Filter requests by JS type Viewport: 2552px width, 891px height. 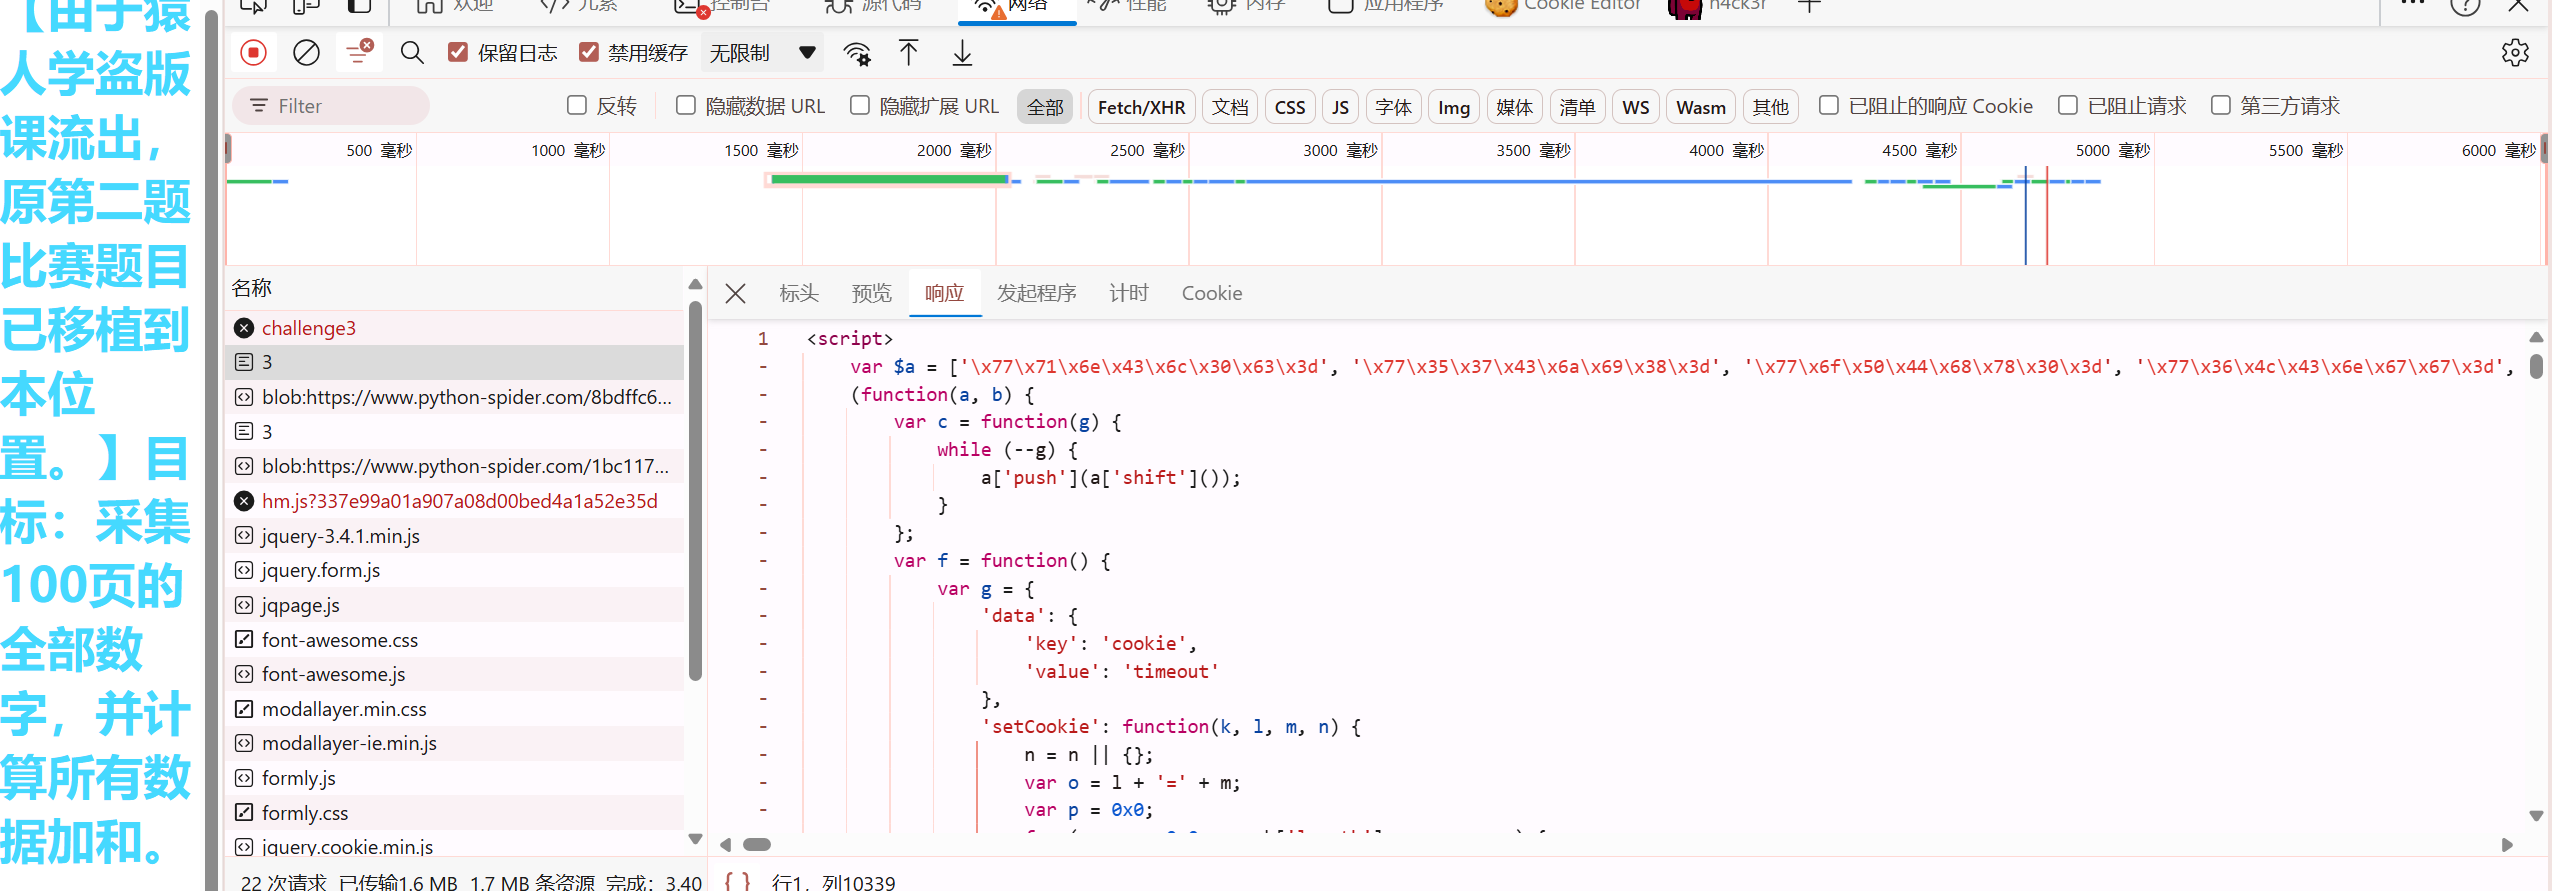[1340, 107]
